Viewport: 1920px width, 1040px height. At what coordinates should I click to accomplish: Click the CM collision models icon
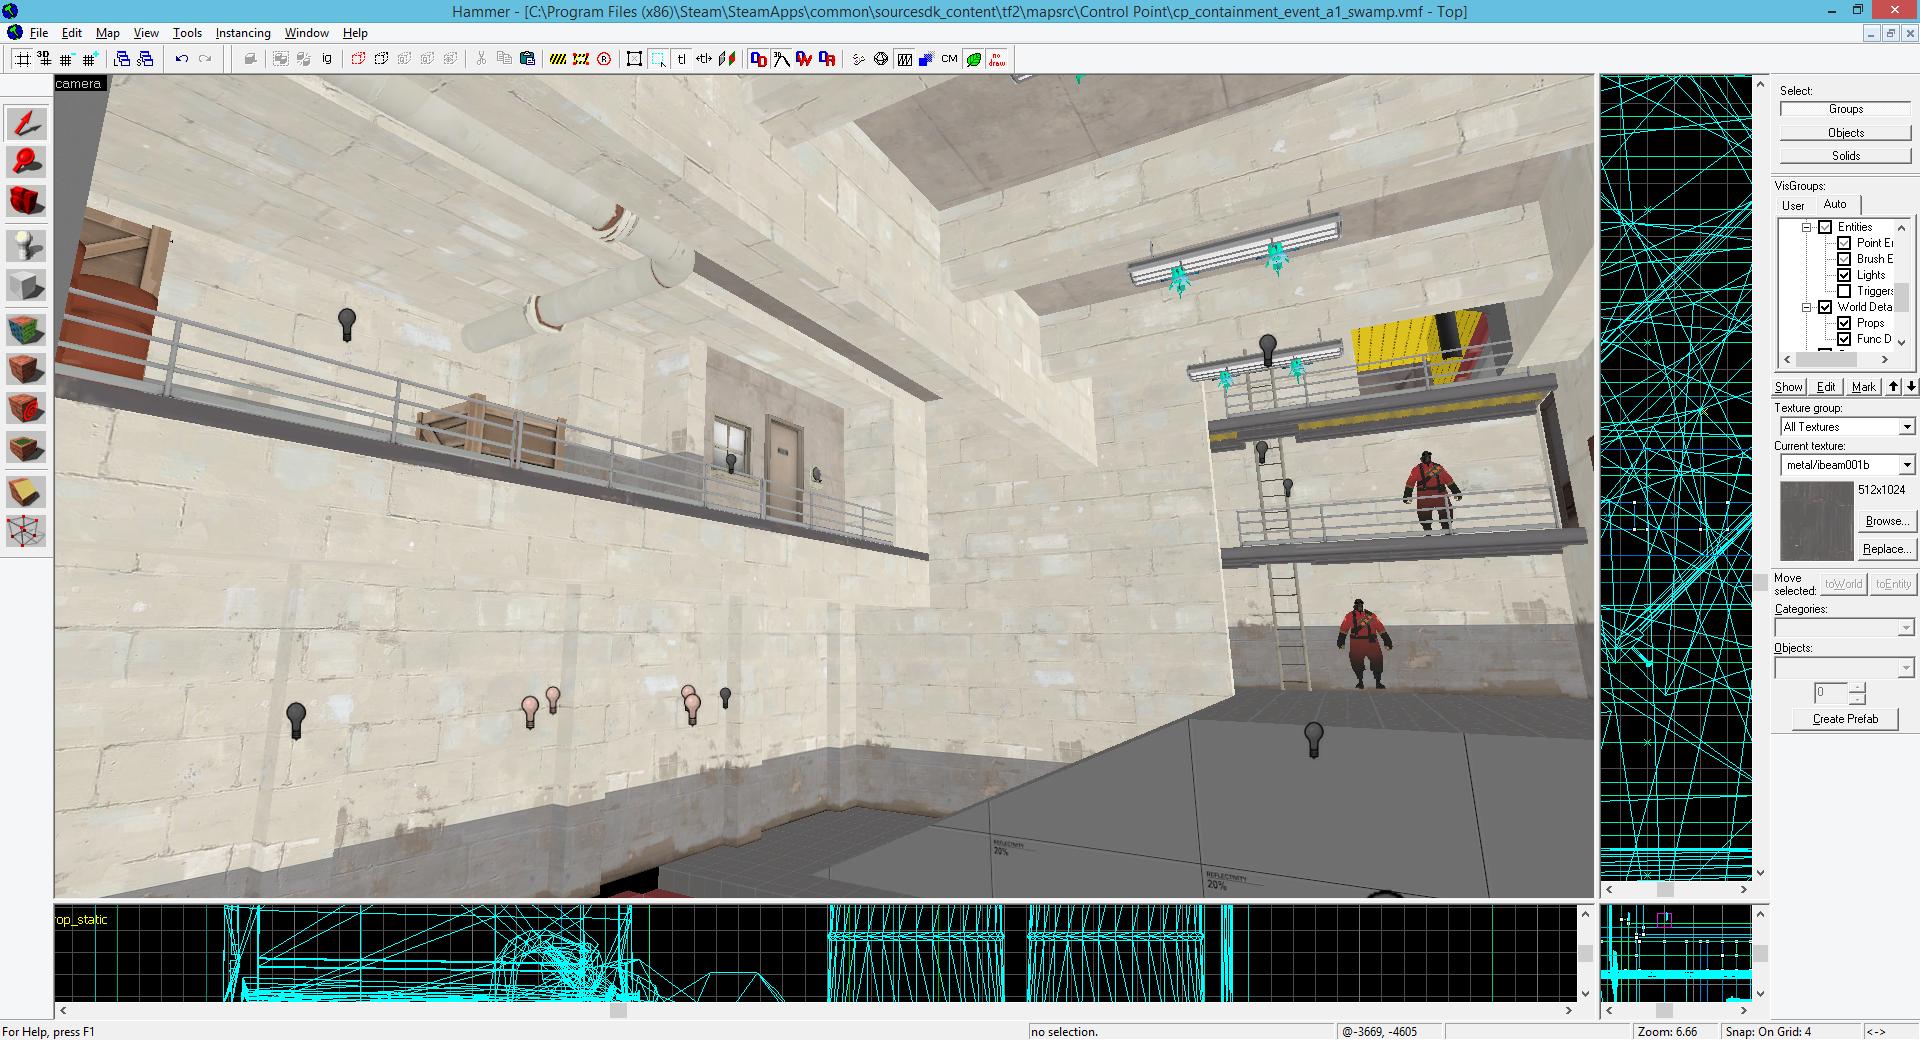click(949, 59)
